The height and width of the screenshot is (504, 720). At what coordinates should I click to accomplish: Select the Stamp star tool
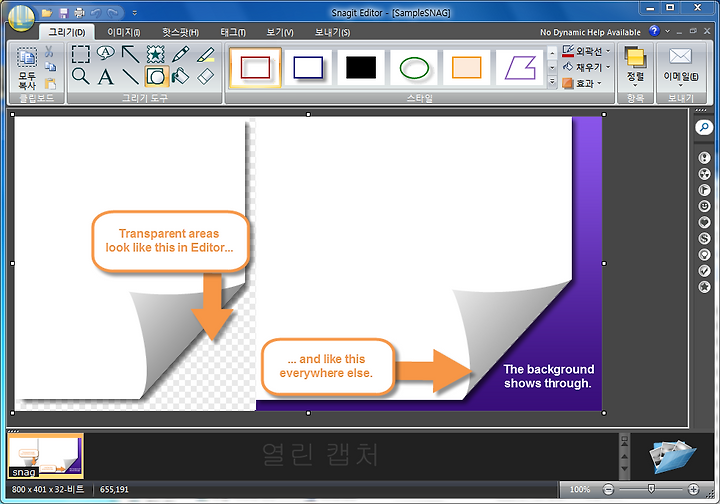point(156,54)
